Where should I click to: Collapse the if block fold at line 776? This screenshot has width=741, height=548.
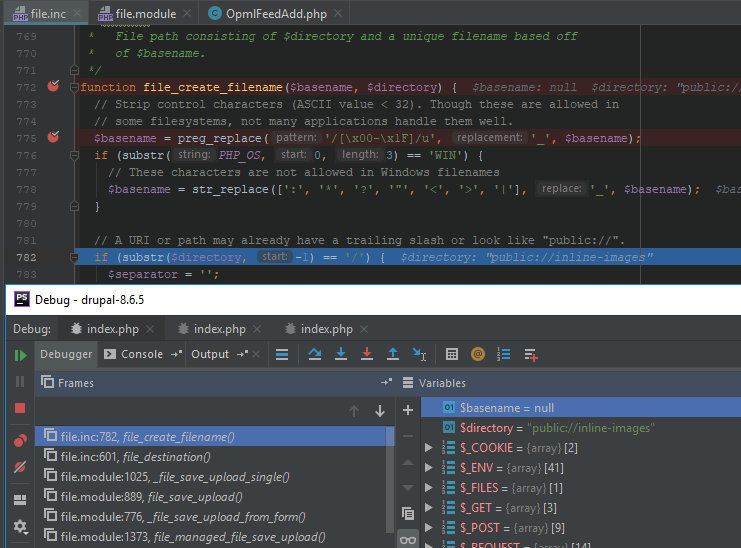74,155
